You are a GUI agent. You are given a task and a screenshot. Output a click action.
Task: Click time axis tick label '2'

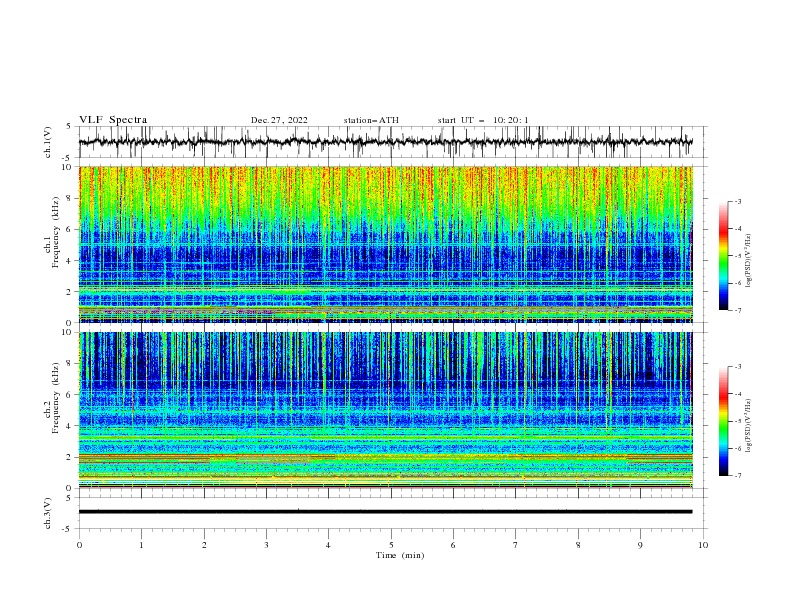[204, 545]
